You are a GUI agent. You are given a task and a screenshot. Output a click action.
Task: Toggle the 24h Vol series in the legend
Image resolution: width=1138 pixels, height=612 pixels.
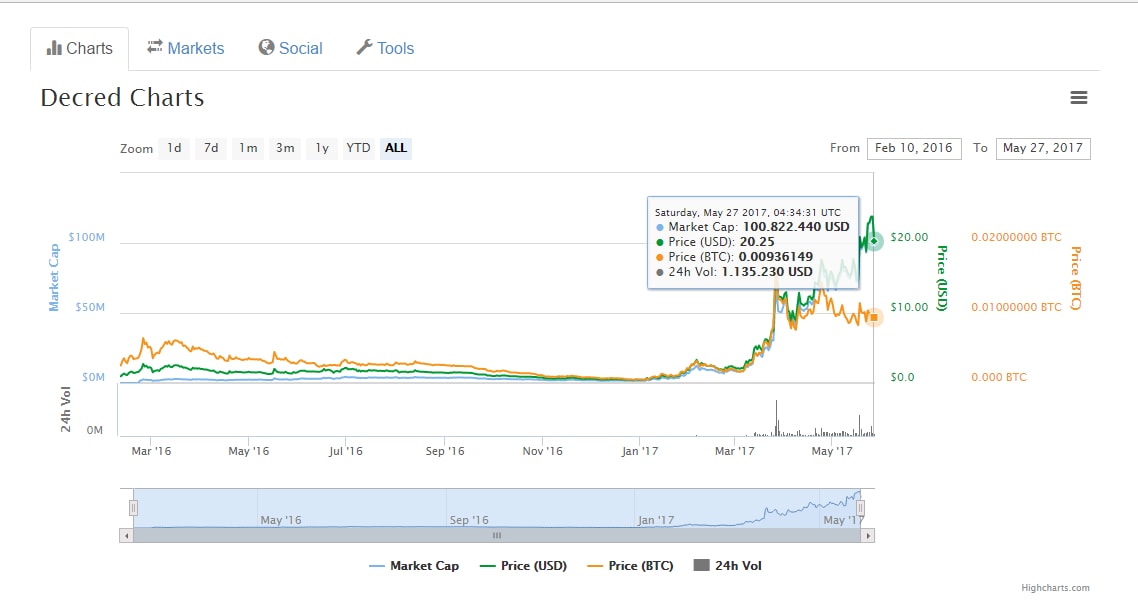click(x=728, y=566)
